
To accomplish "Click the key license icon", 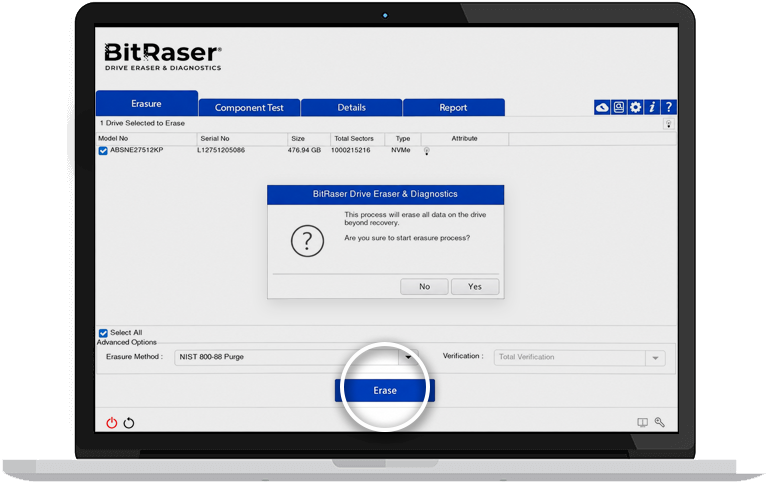I will (660, 422).
